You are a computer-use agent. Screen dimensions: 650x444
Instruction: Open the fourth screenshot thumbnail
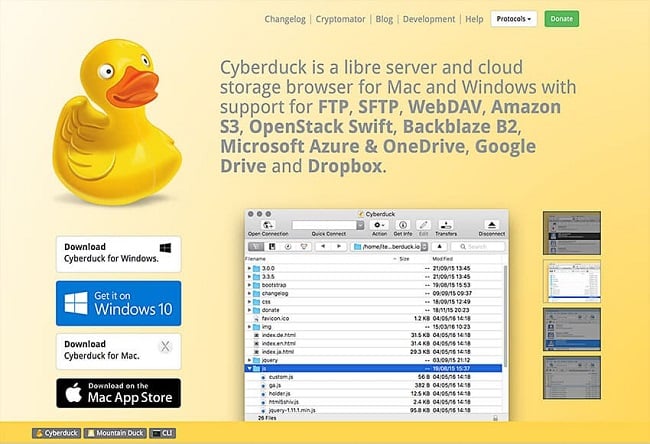(x=572, y=377)
